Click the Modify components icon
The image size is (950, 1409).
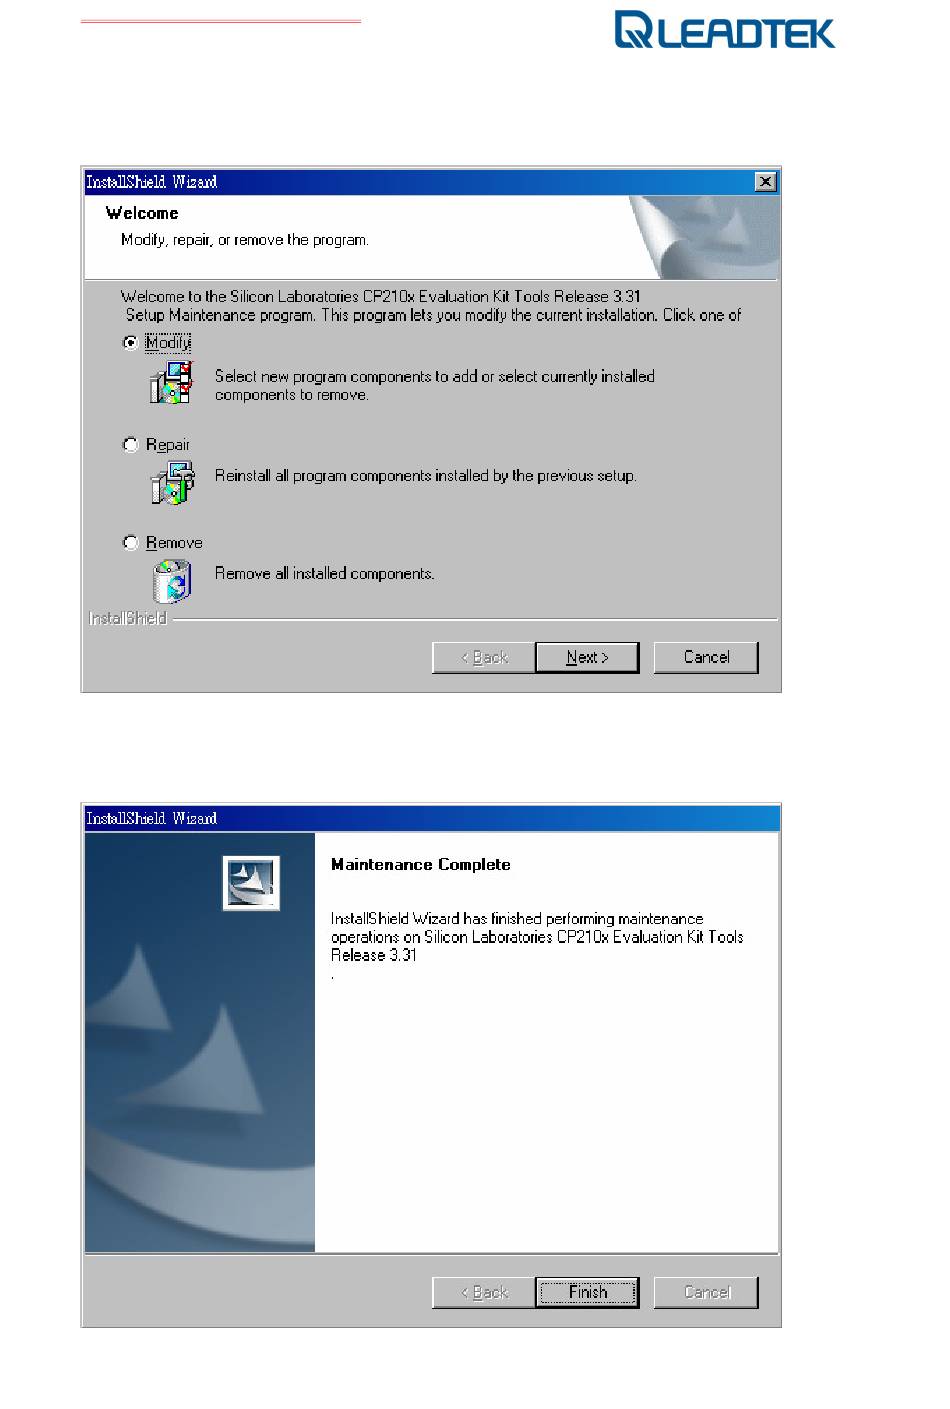click(171, 383)
